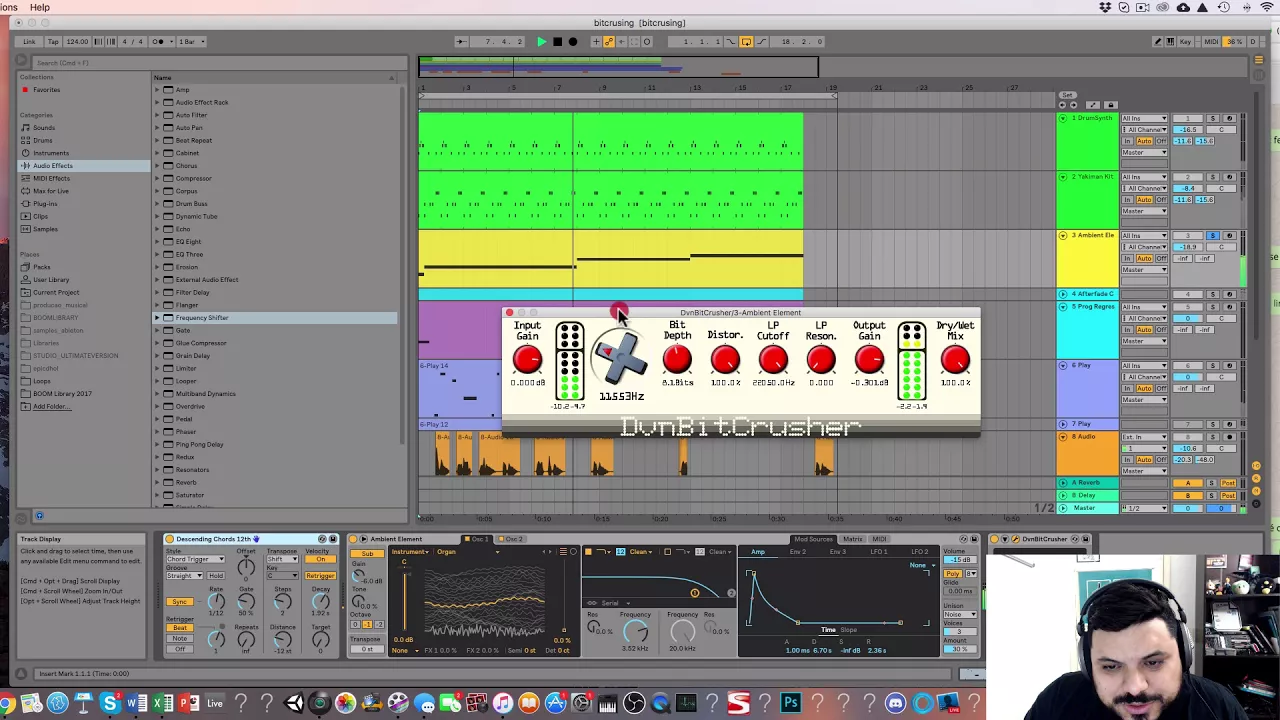Expand the Amp folder in browser
Viewport: 1280px width, 720px height.
pyautogui.click(x=158, y=90)
